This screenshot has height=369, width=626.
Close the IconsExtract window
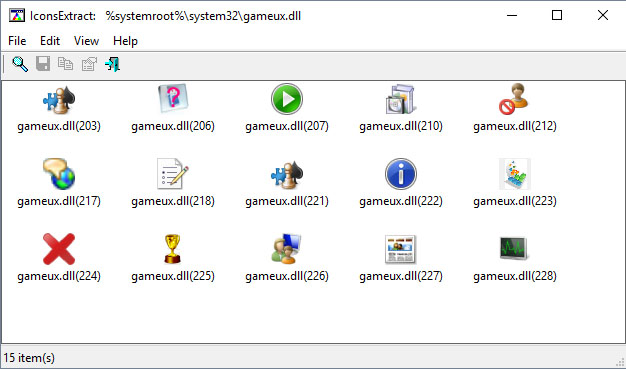click(603, 16)
